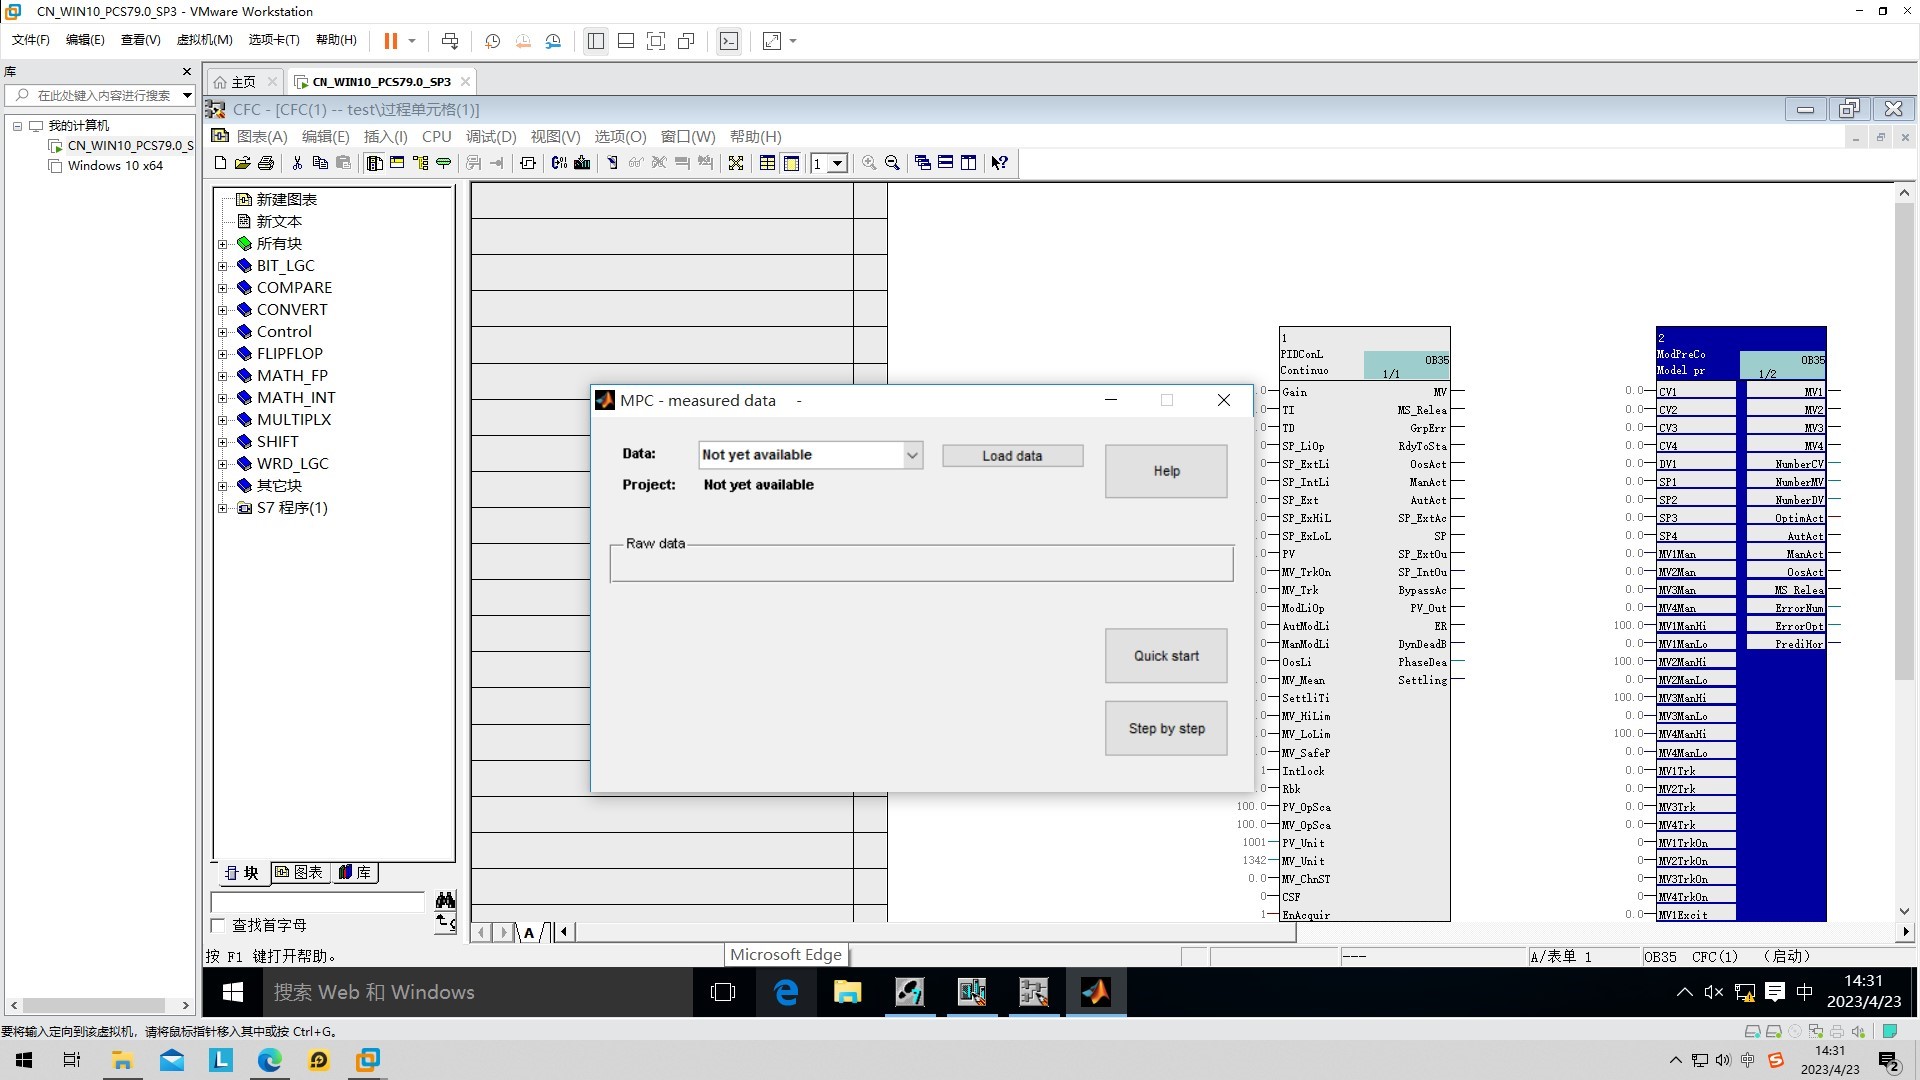Click the binoculars find block icon
Viewport: 1920px width, 1080px height.
point(445,900)
